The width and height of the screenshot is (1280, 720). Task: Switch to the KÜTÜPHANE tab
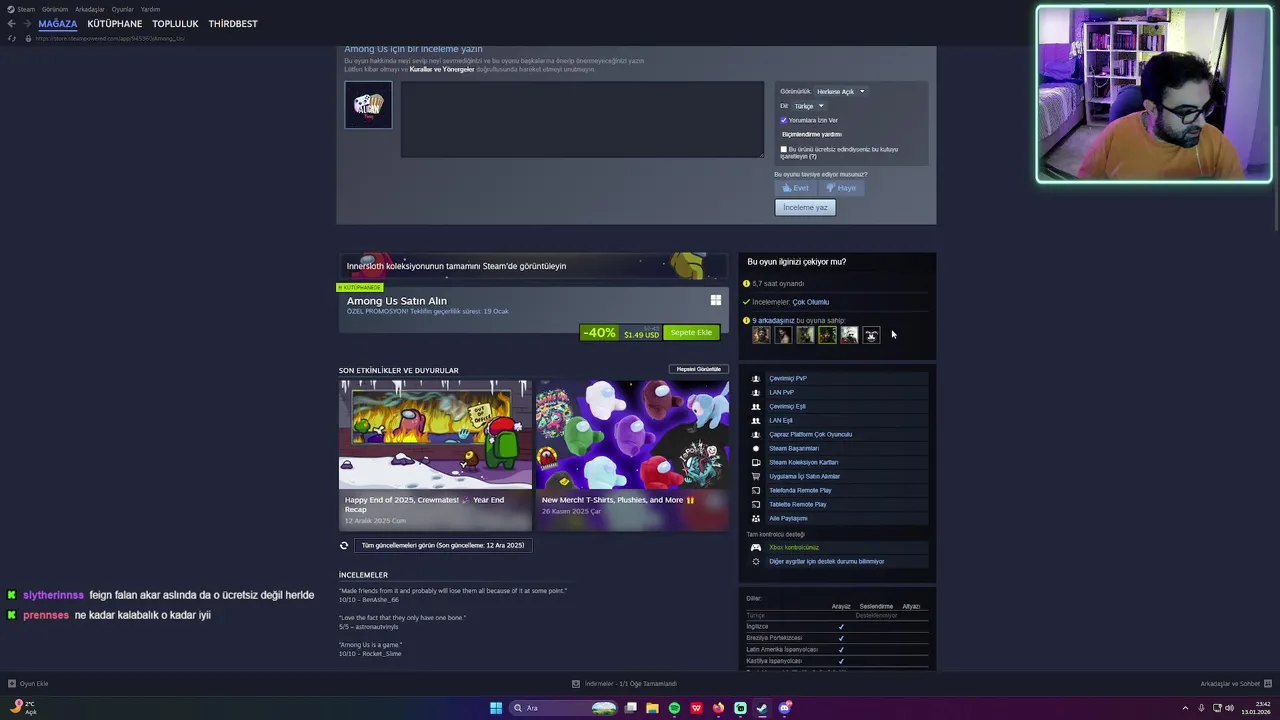pos(114,24)
